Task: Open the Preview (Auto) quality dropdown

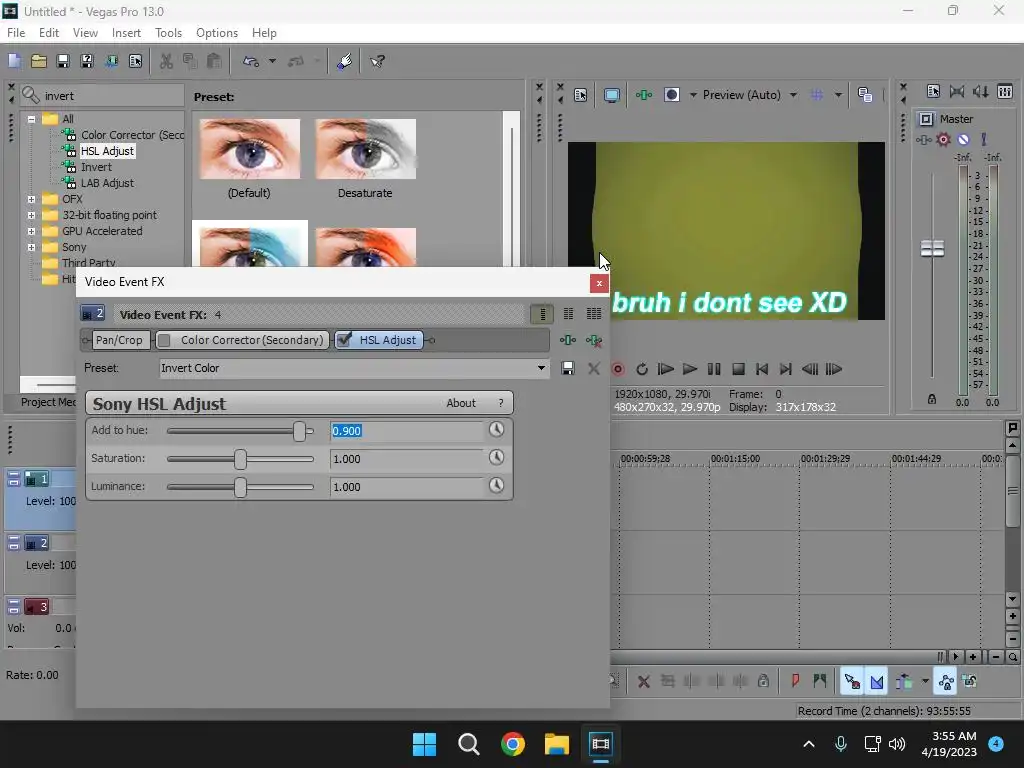Action: coord(793,95)
